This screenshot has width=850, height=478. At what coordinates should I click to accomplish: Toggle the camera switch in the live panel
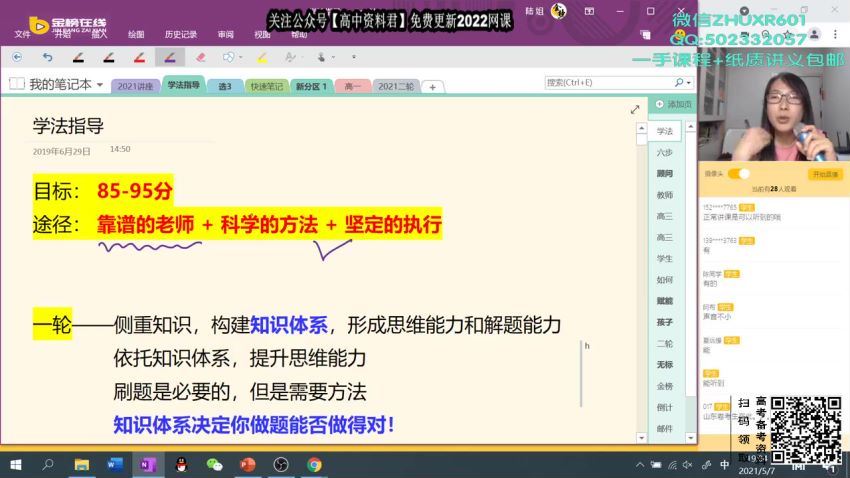tap(738, 173)
